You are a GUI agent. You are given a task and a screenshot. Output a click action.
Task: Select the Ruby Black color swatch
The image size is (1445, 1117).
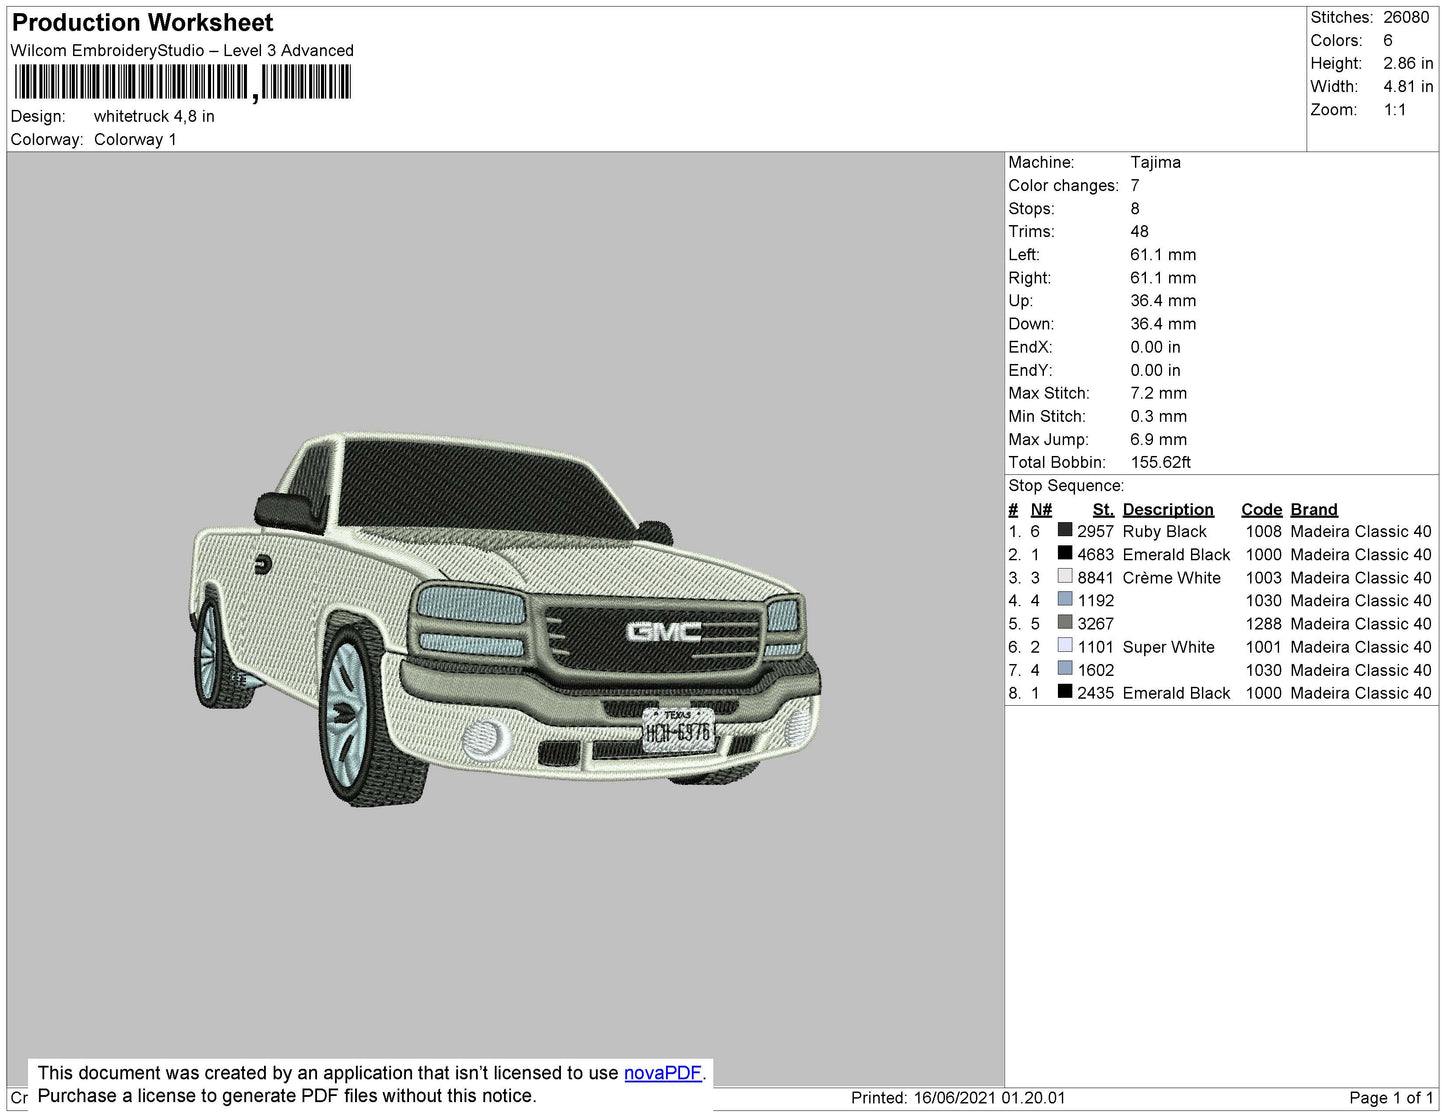[1065, 530]
